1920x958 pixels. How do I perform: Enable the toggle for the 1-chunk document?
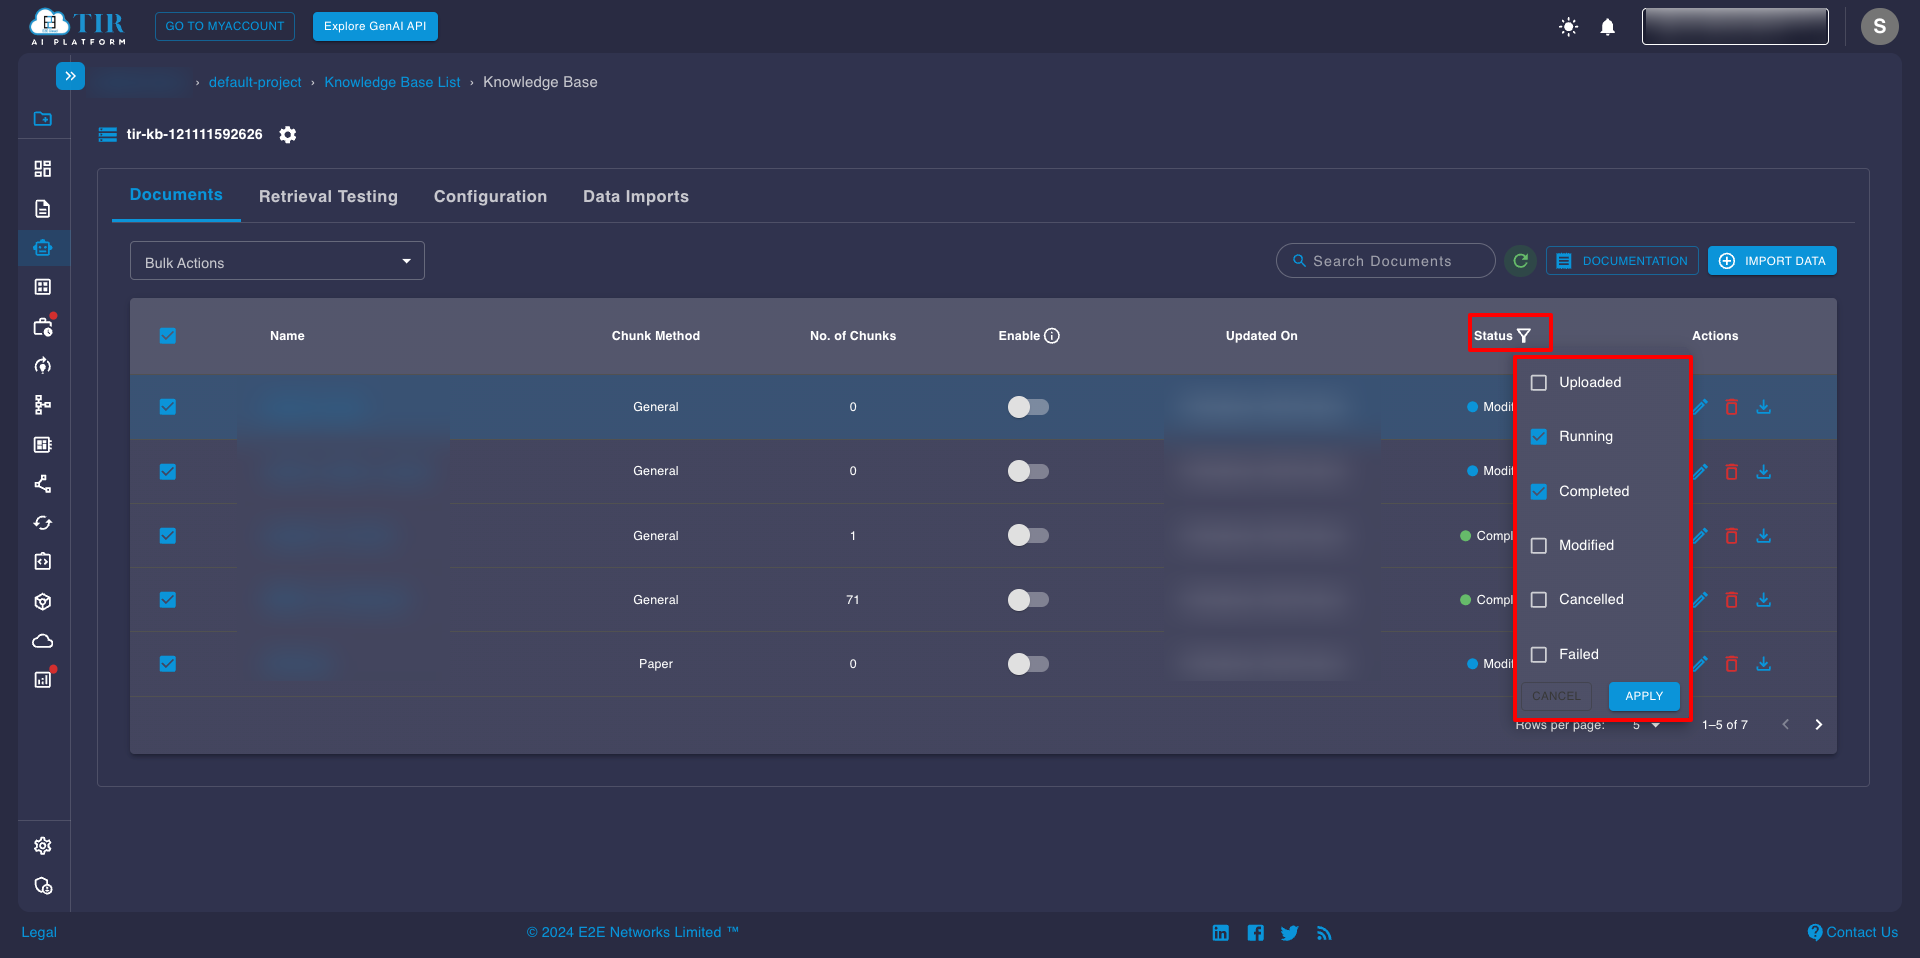pos(1028,536)
